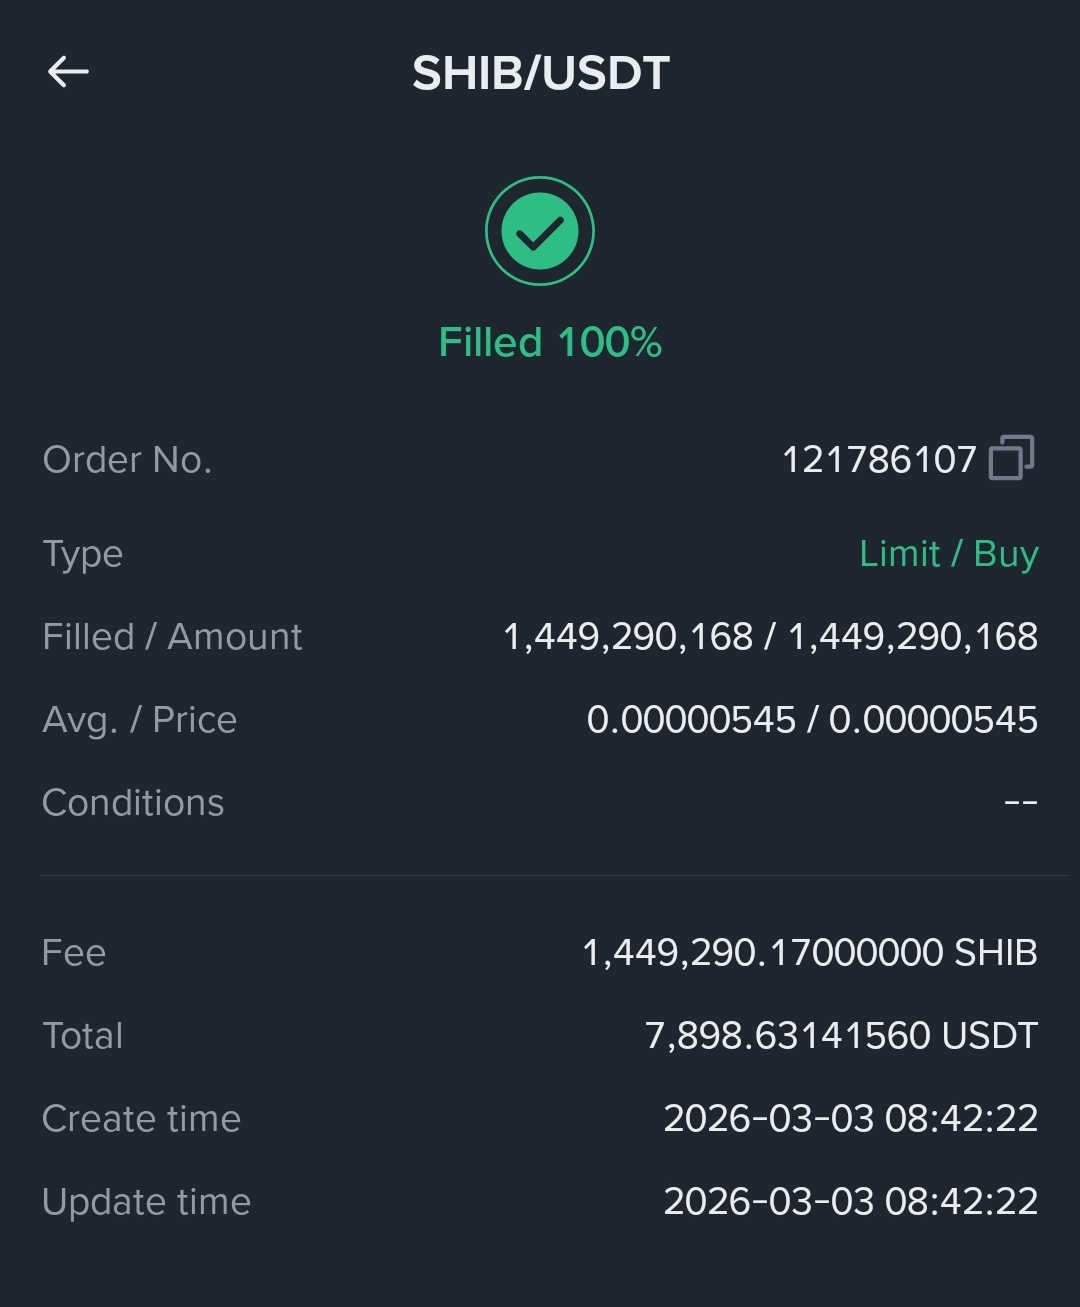Tap the SHIB/USDT page title
The image size is (1080, 1307).
coord(541,73)
